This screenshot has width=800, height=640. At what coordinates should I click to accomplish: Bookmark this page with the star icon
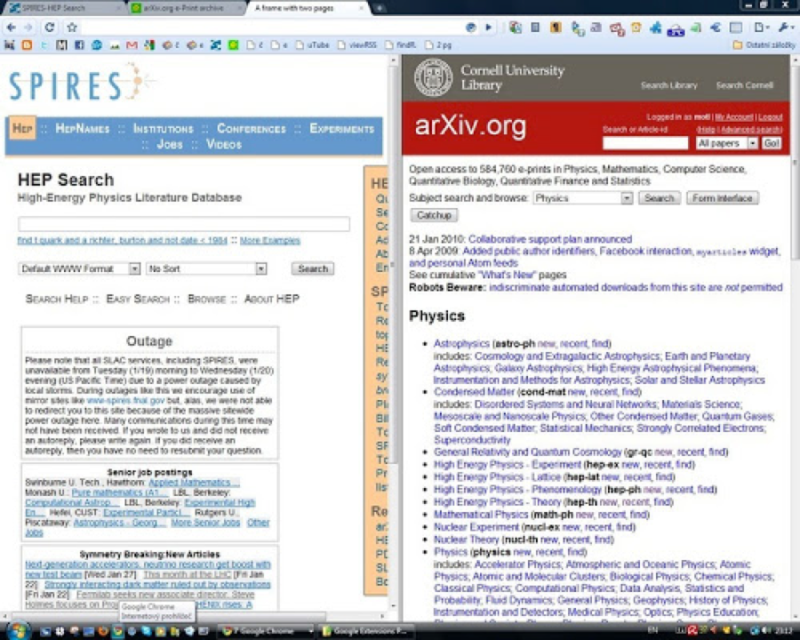tap(72, 27)
